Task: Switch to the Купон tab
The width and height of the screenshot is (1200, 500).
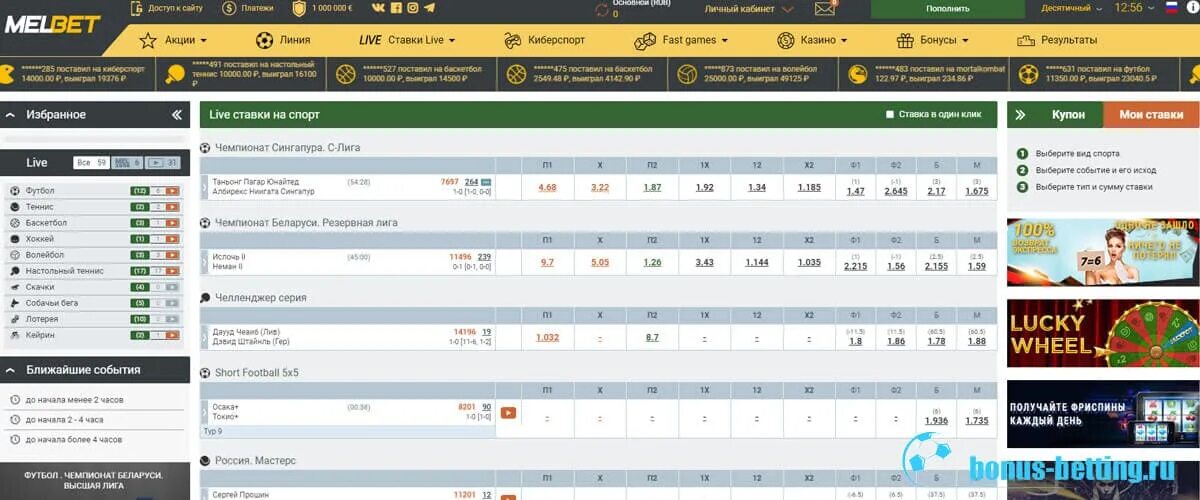Action: coord(1068,115)
